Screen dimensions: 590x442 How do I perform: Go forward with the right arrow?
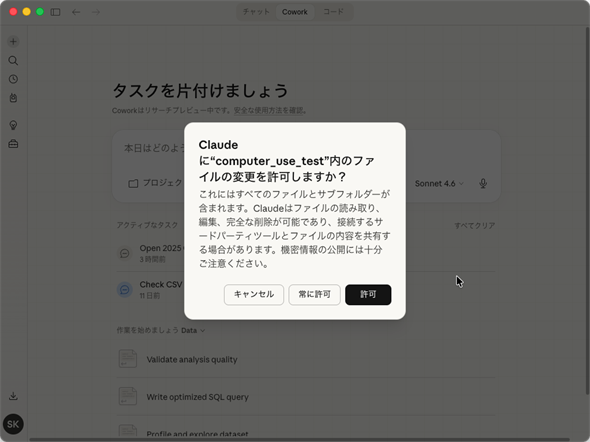pos(96,12)
